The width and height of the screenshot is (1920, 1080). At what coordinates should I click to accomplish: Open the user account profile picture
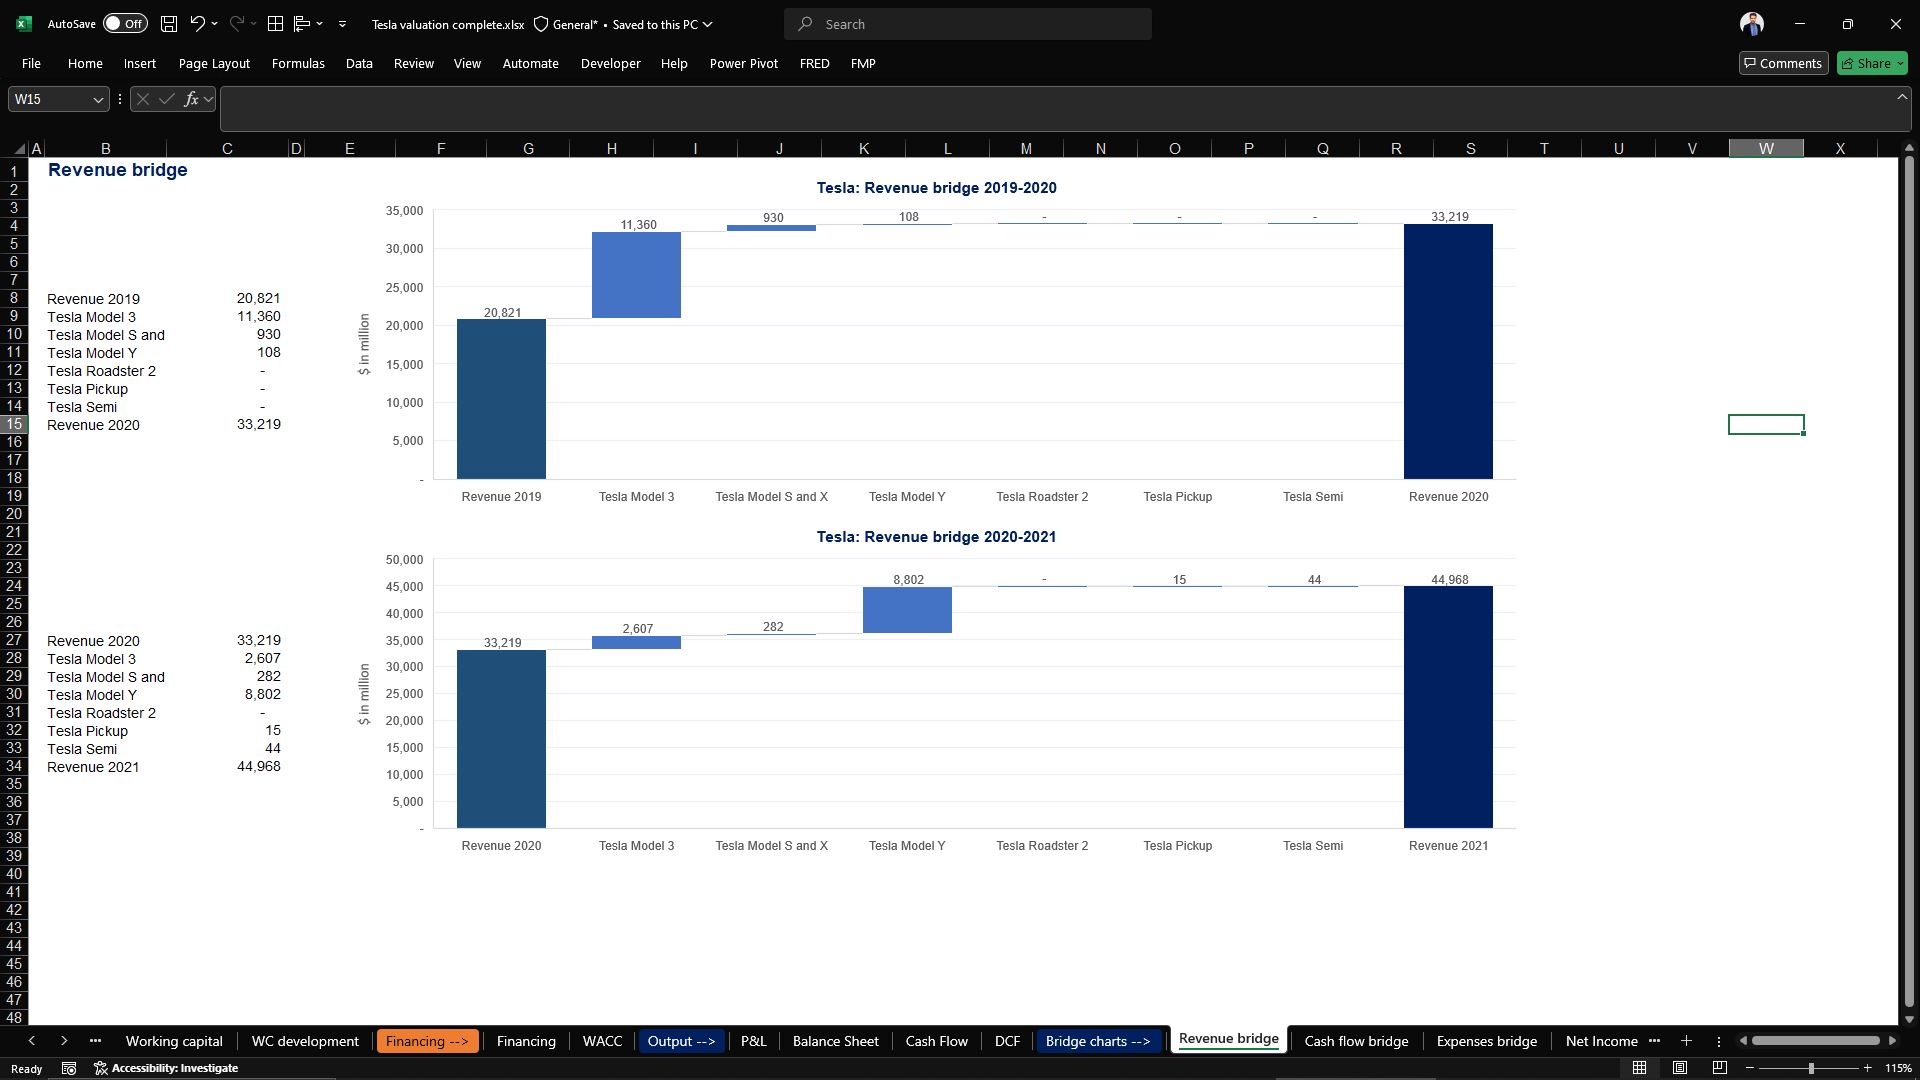point(1752,24)
